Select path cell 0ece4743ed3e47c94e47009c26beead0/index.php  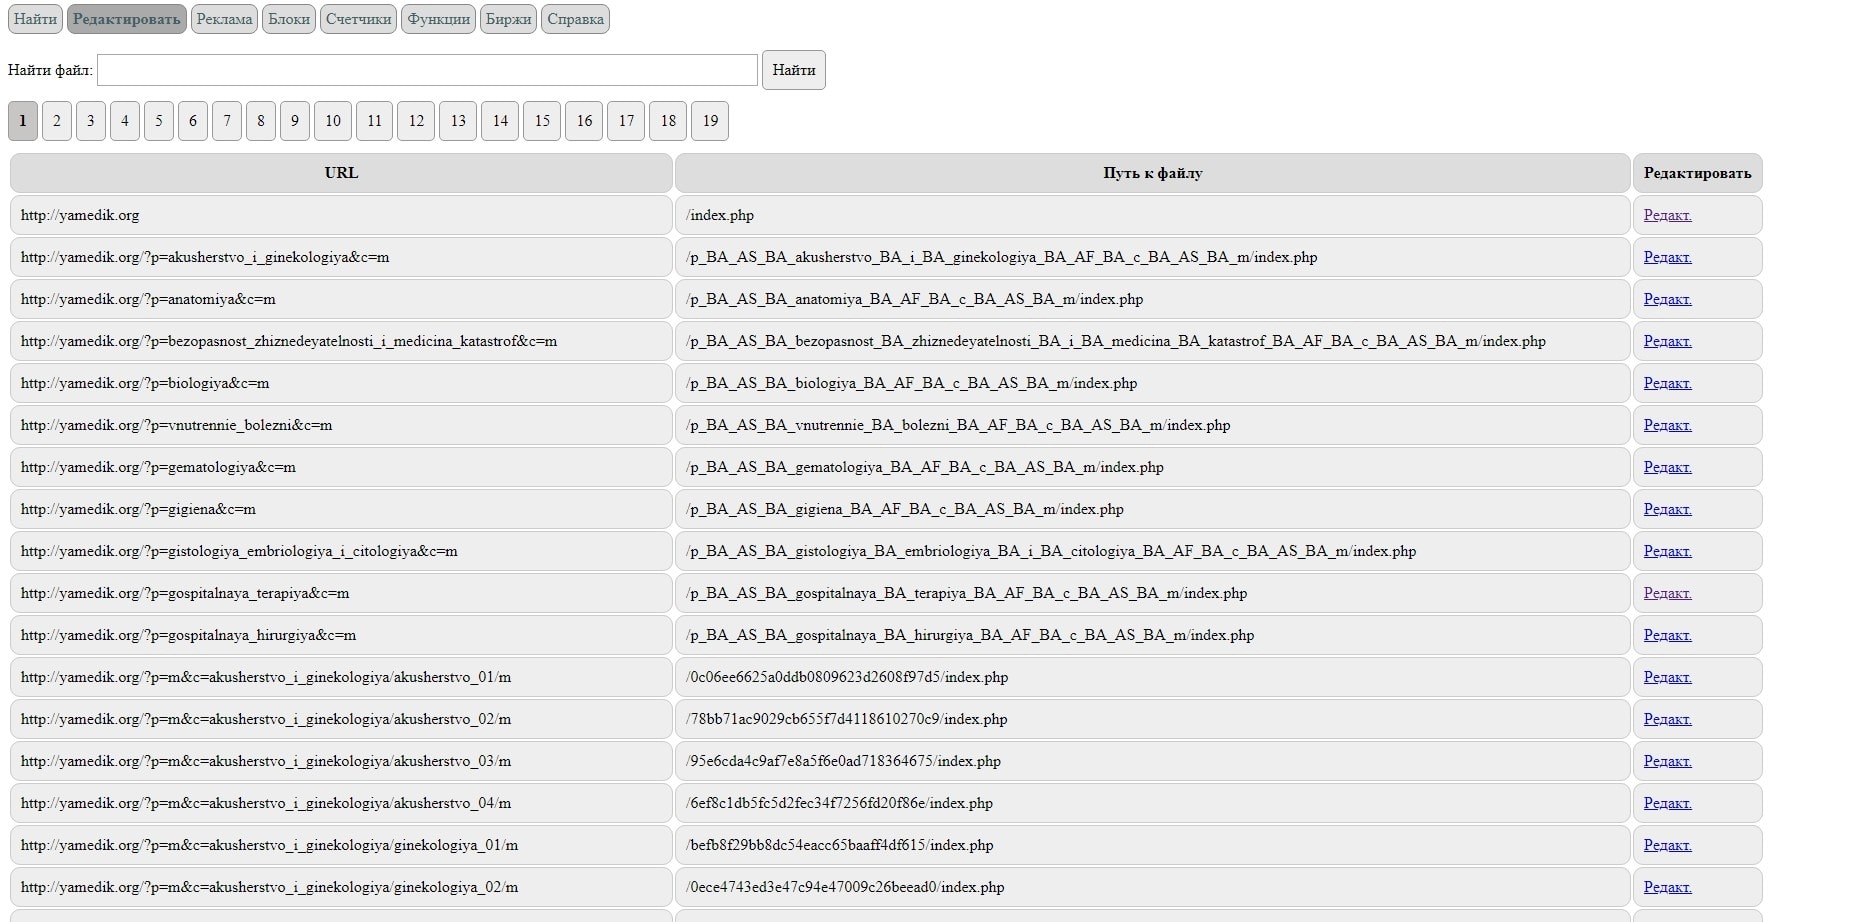point(1153,887)
